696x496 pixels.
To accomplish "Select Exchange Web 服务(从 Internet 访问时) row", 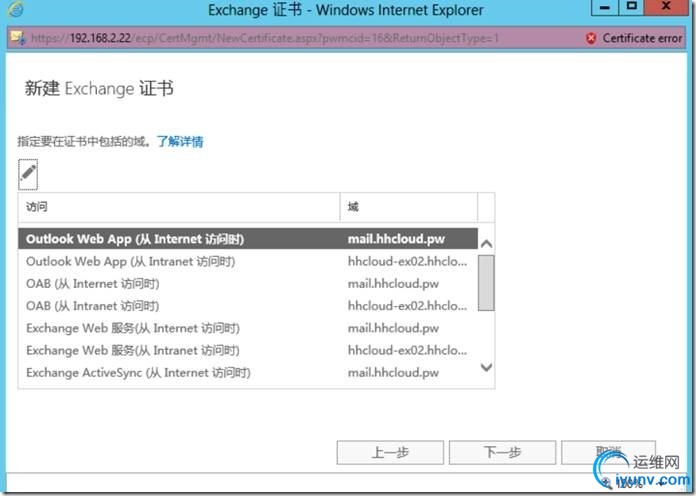I will point(248,328).
